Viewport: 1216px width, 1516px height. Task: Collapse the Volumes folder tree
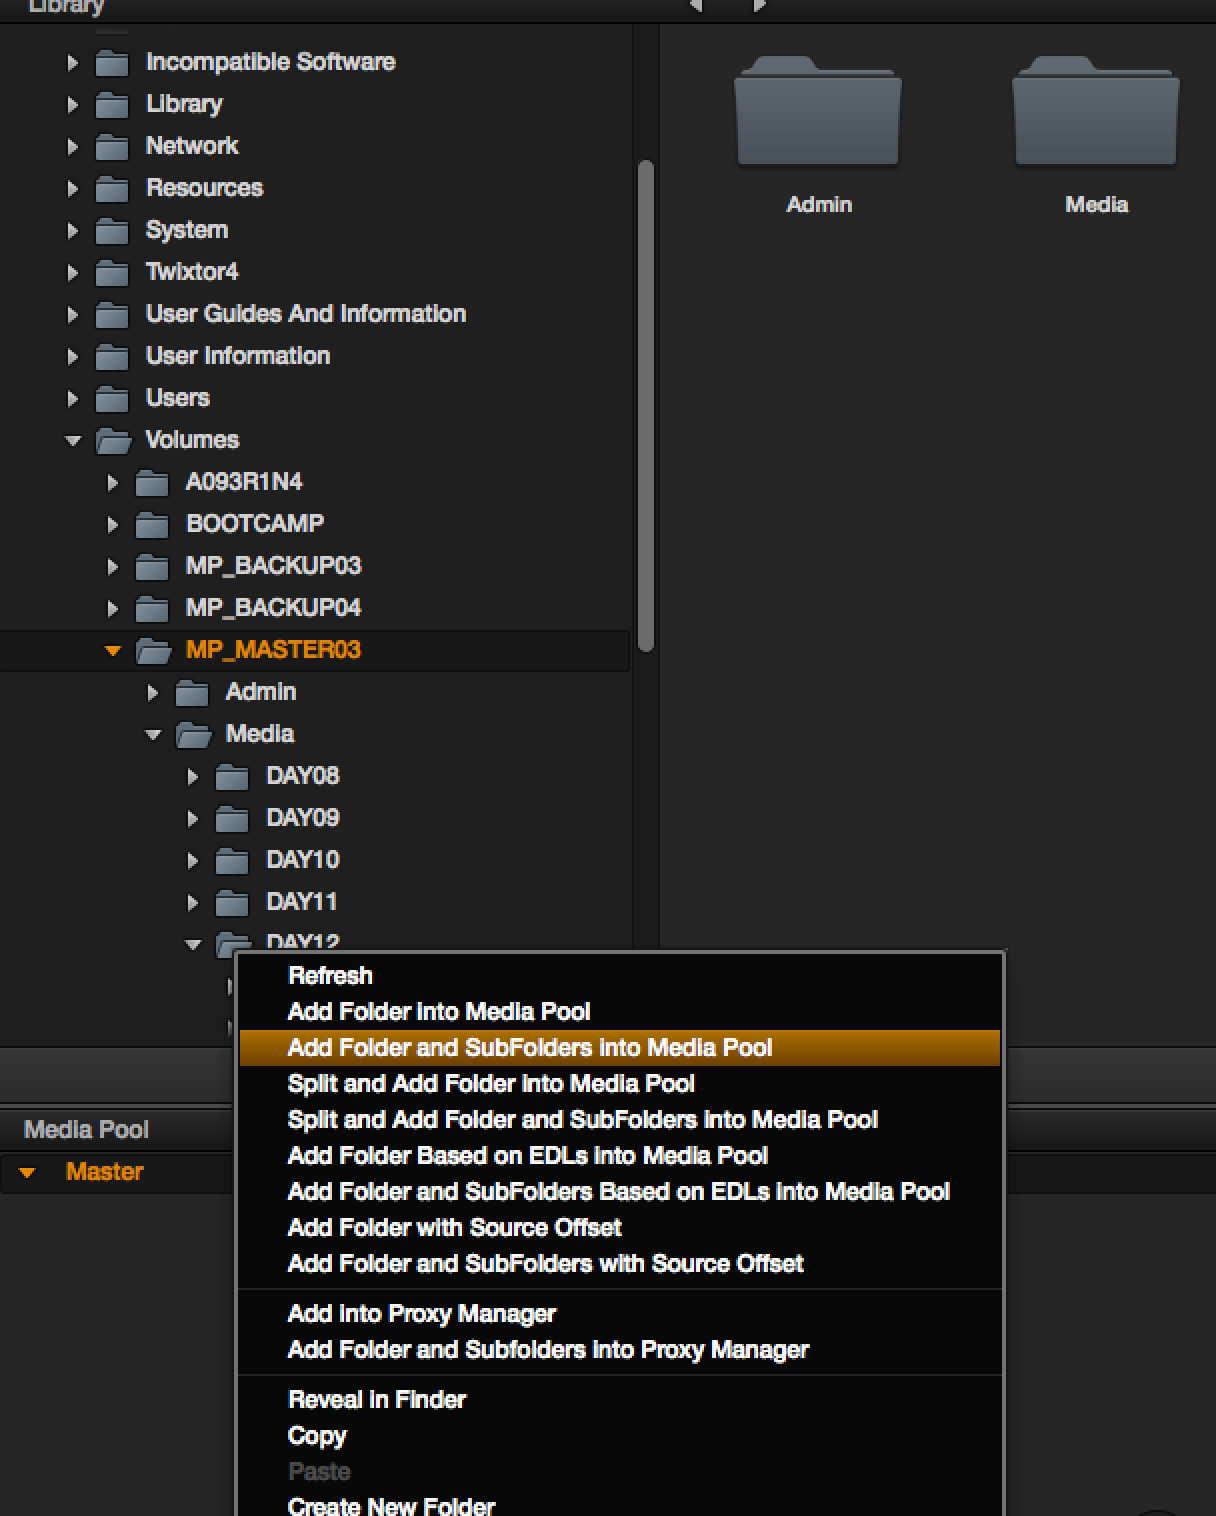click(73, 440)
